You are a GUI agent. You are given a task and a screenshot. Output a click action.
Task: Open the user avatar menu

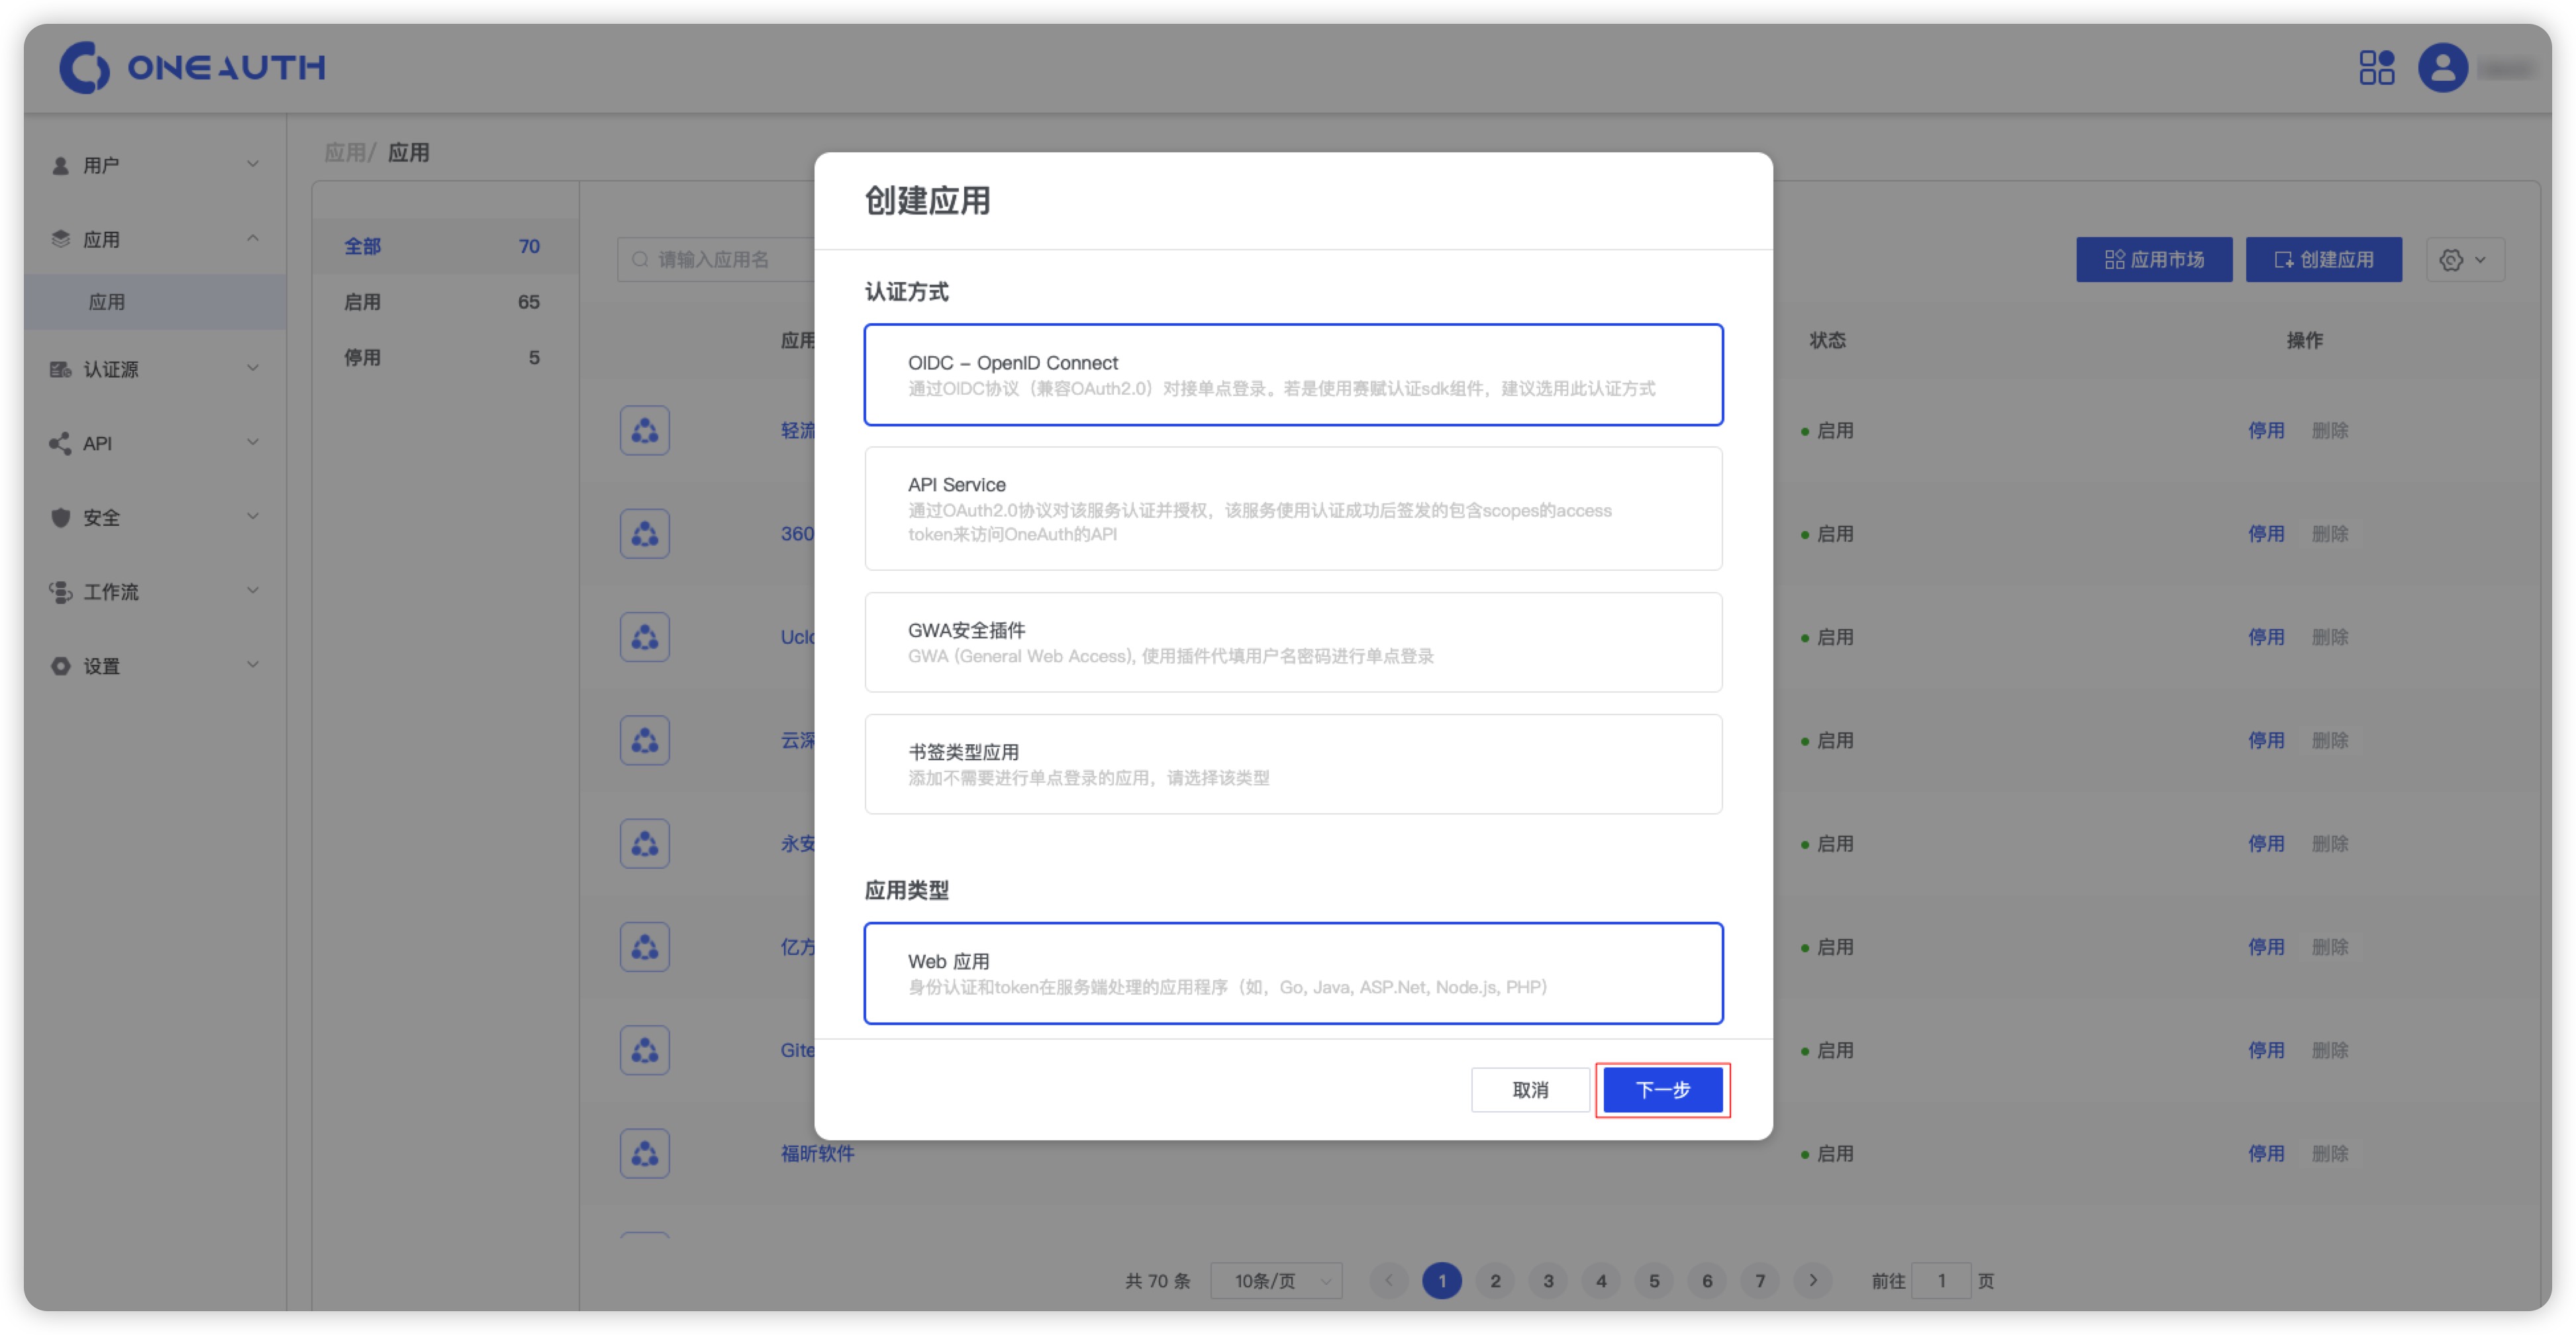tap(2442, 67)
